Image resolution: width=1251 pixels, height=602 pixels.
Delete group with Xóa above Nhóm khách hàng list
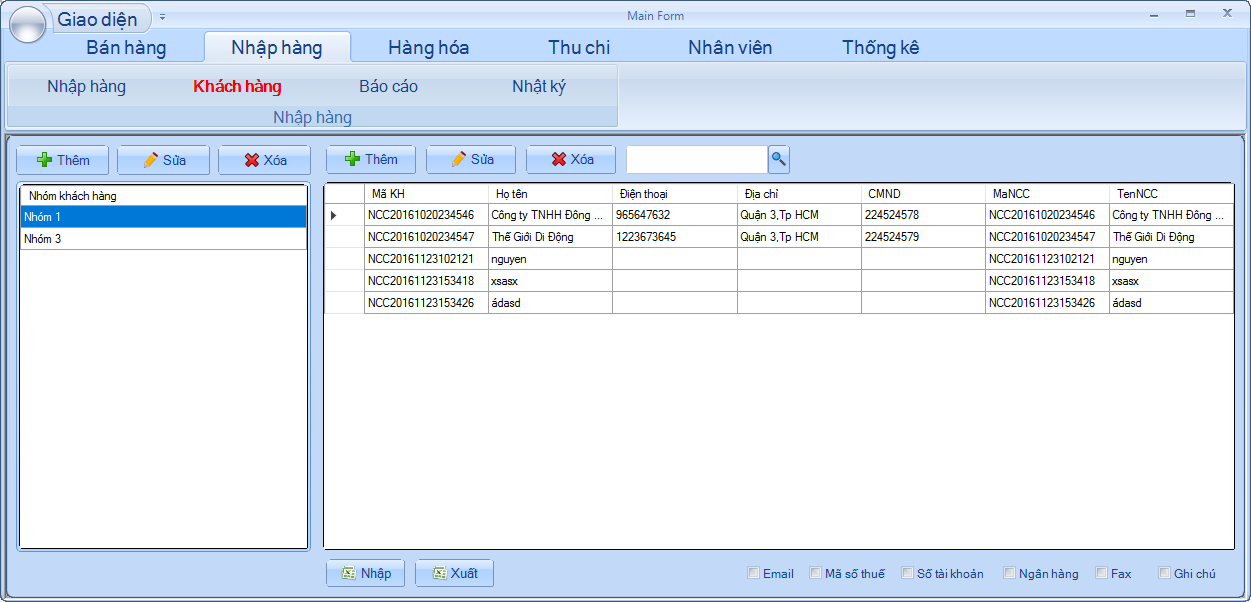pyautogui.click(x=265, y=160)
